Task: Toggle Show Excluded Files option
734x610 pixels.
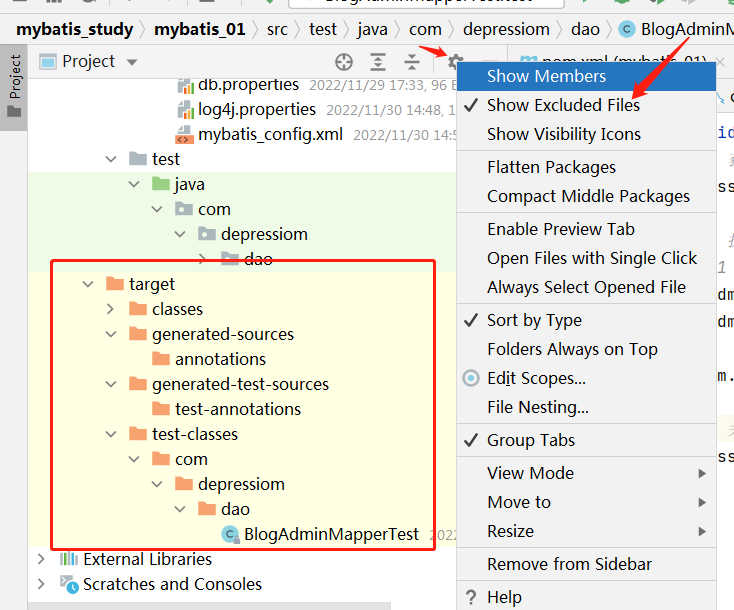Action: click(587, 105)
